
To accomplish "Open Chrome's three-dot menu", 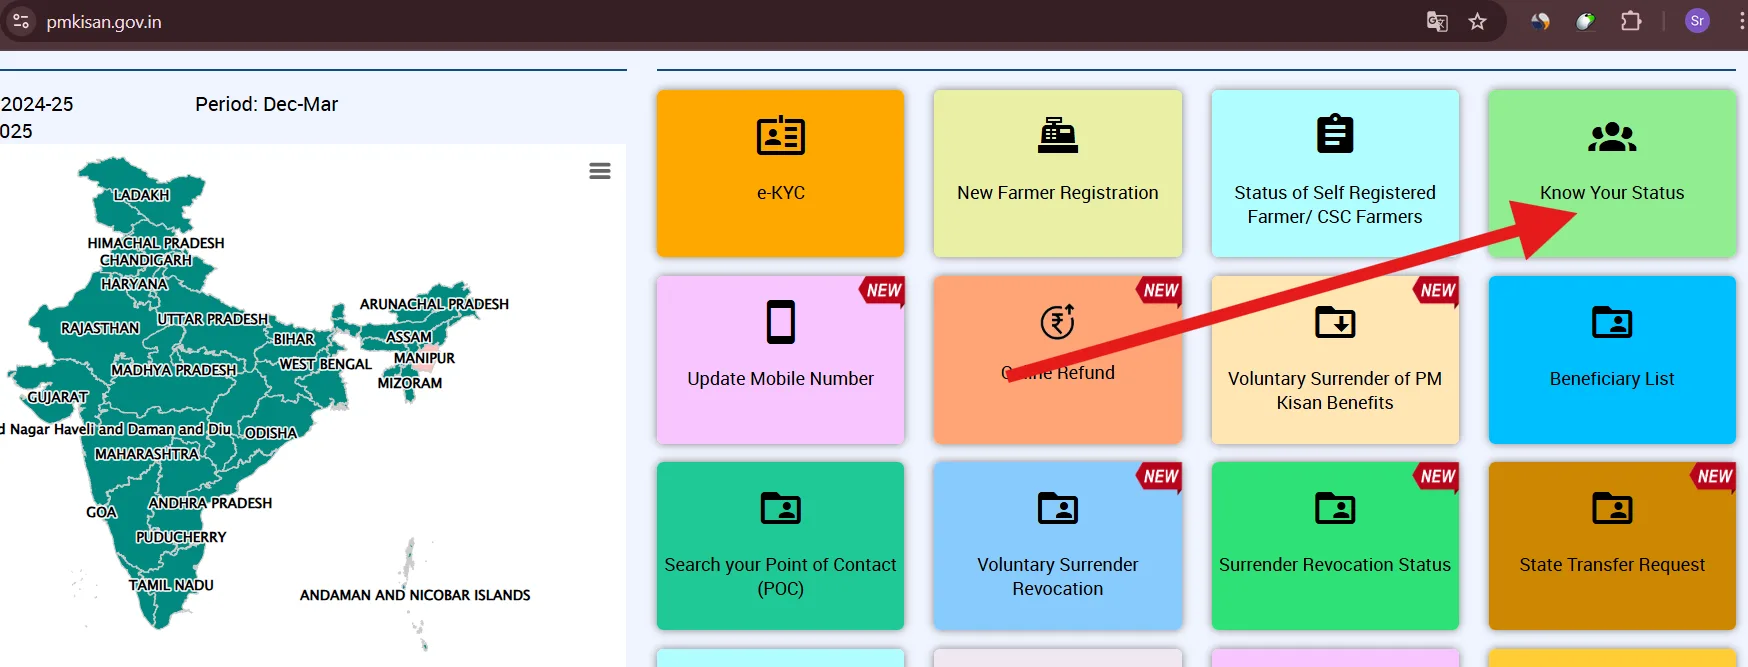I will [1741, 21].
